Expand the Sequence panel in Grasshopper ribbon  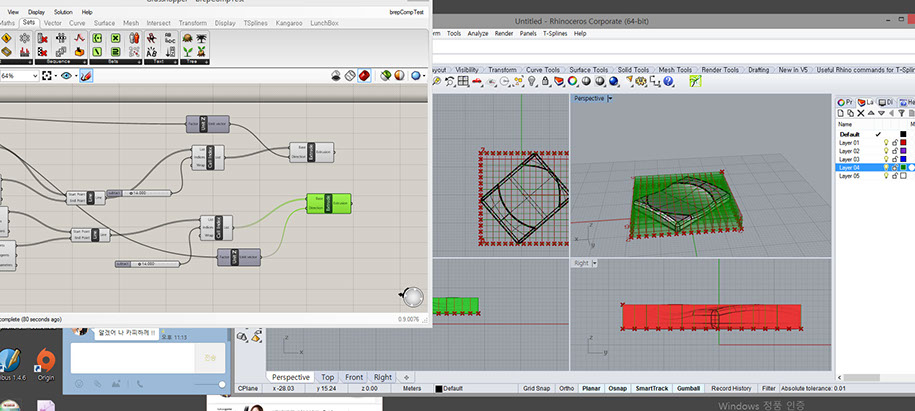click(84, 62)
